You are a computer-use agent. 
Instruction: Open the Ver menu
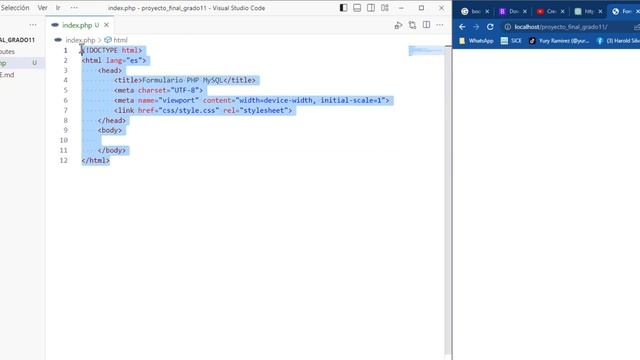coord(42,8)
